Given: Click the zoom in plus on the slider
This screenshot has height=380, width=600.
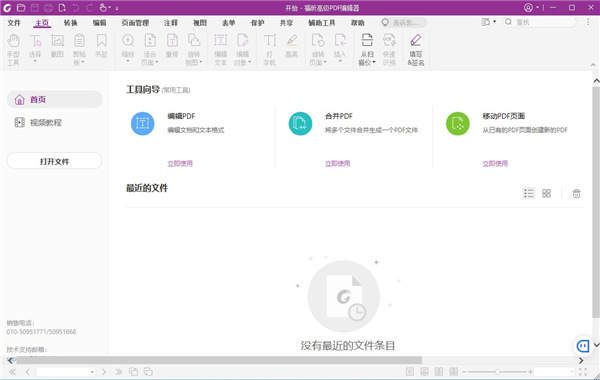Looking at the screenshot, I should (530, 372).
